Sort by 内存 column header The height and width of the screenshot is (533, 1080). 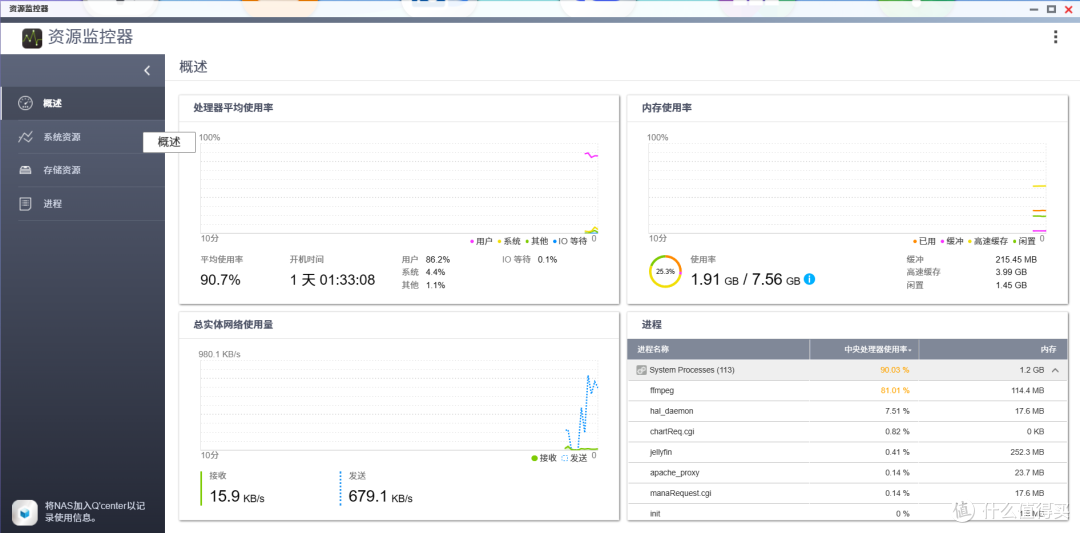click(x=993, y=349)
